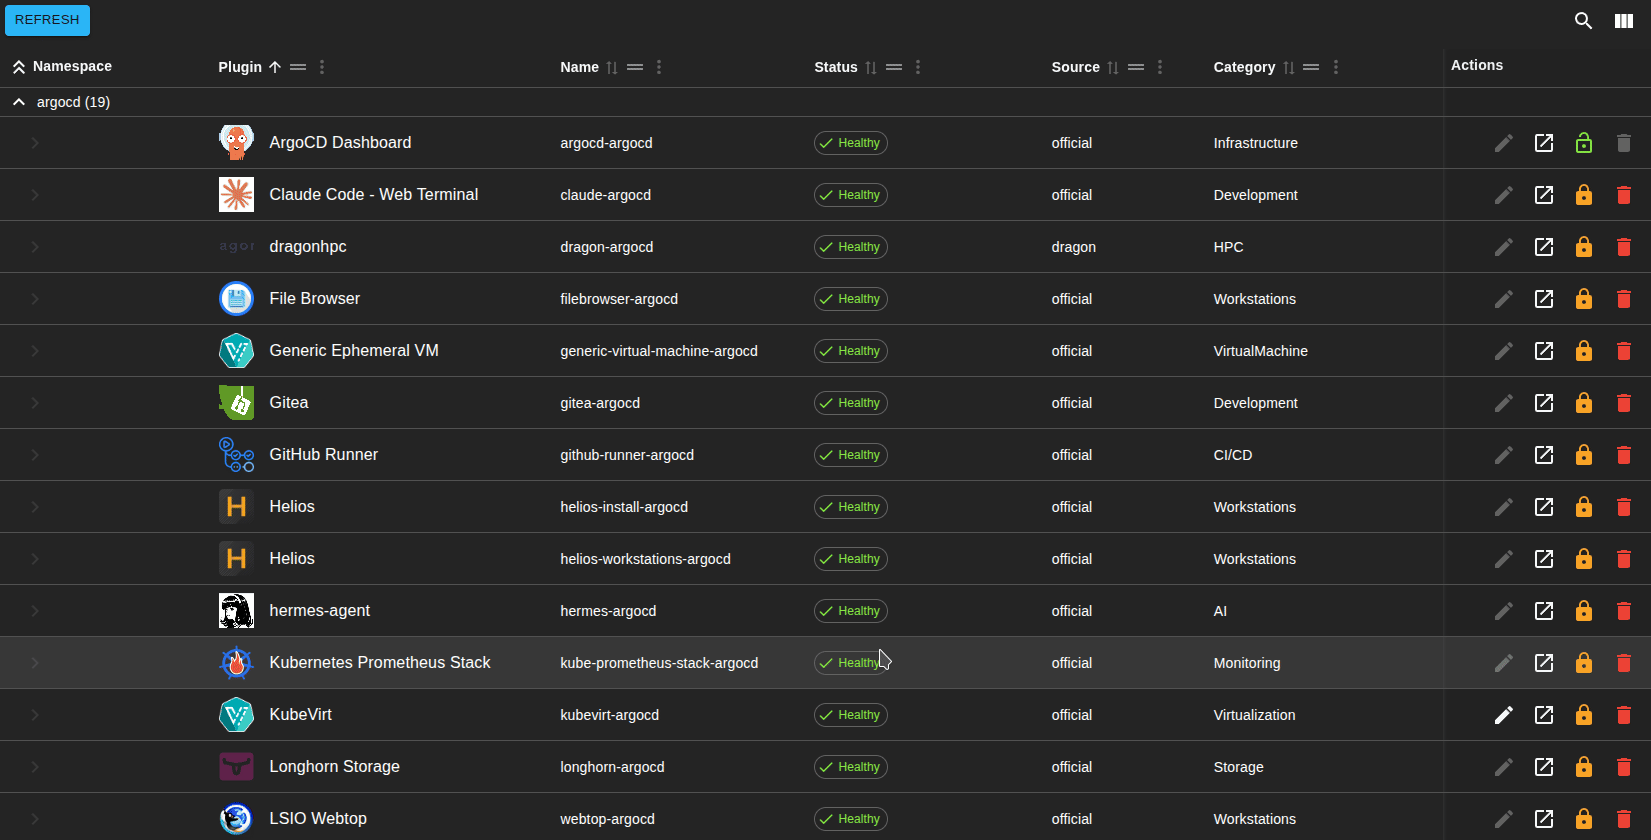Collapse all groups with the Namespace header chevron
1651x840 pixels.
pos(19,67)
